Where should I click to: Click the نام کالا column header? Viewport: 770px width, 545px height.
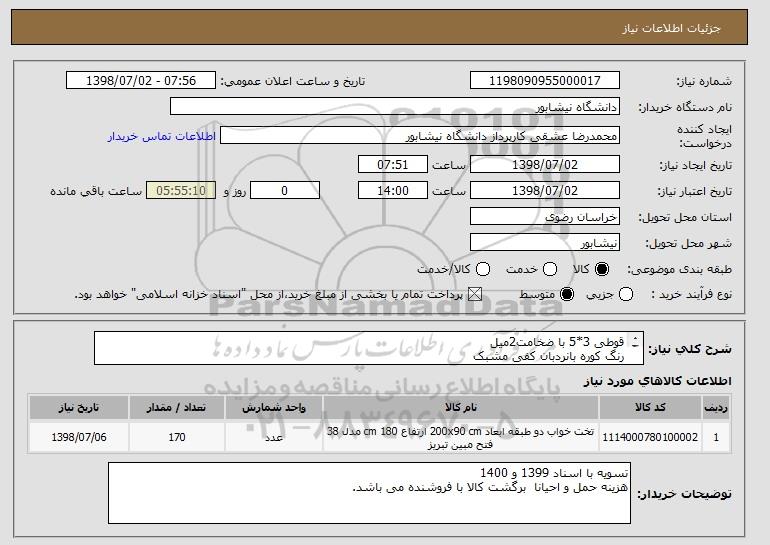[461, 408]
